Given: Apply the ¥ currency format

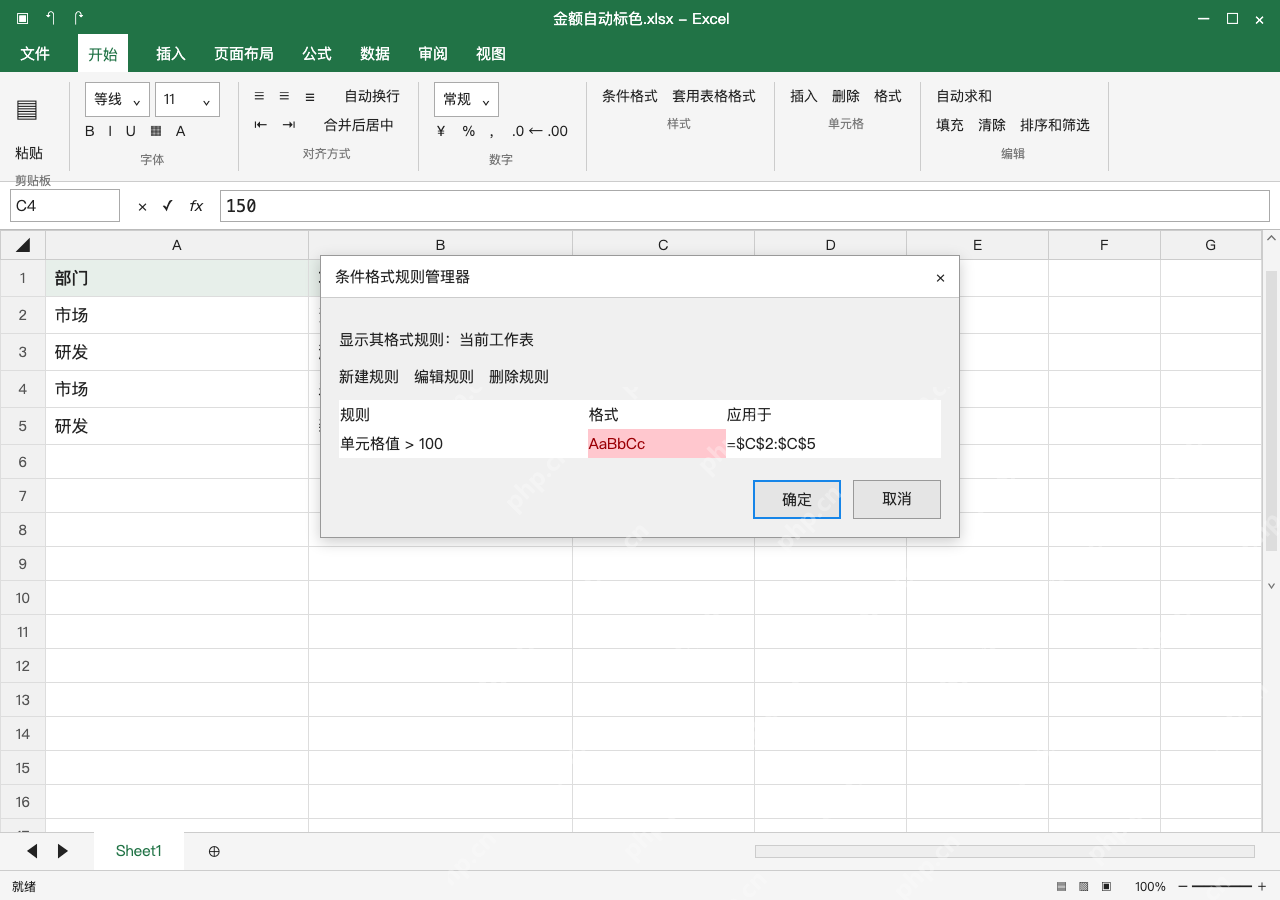Looking at the screenshot, I should point(441,131).
